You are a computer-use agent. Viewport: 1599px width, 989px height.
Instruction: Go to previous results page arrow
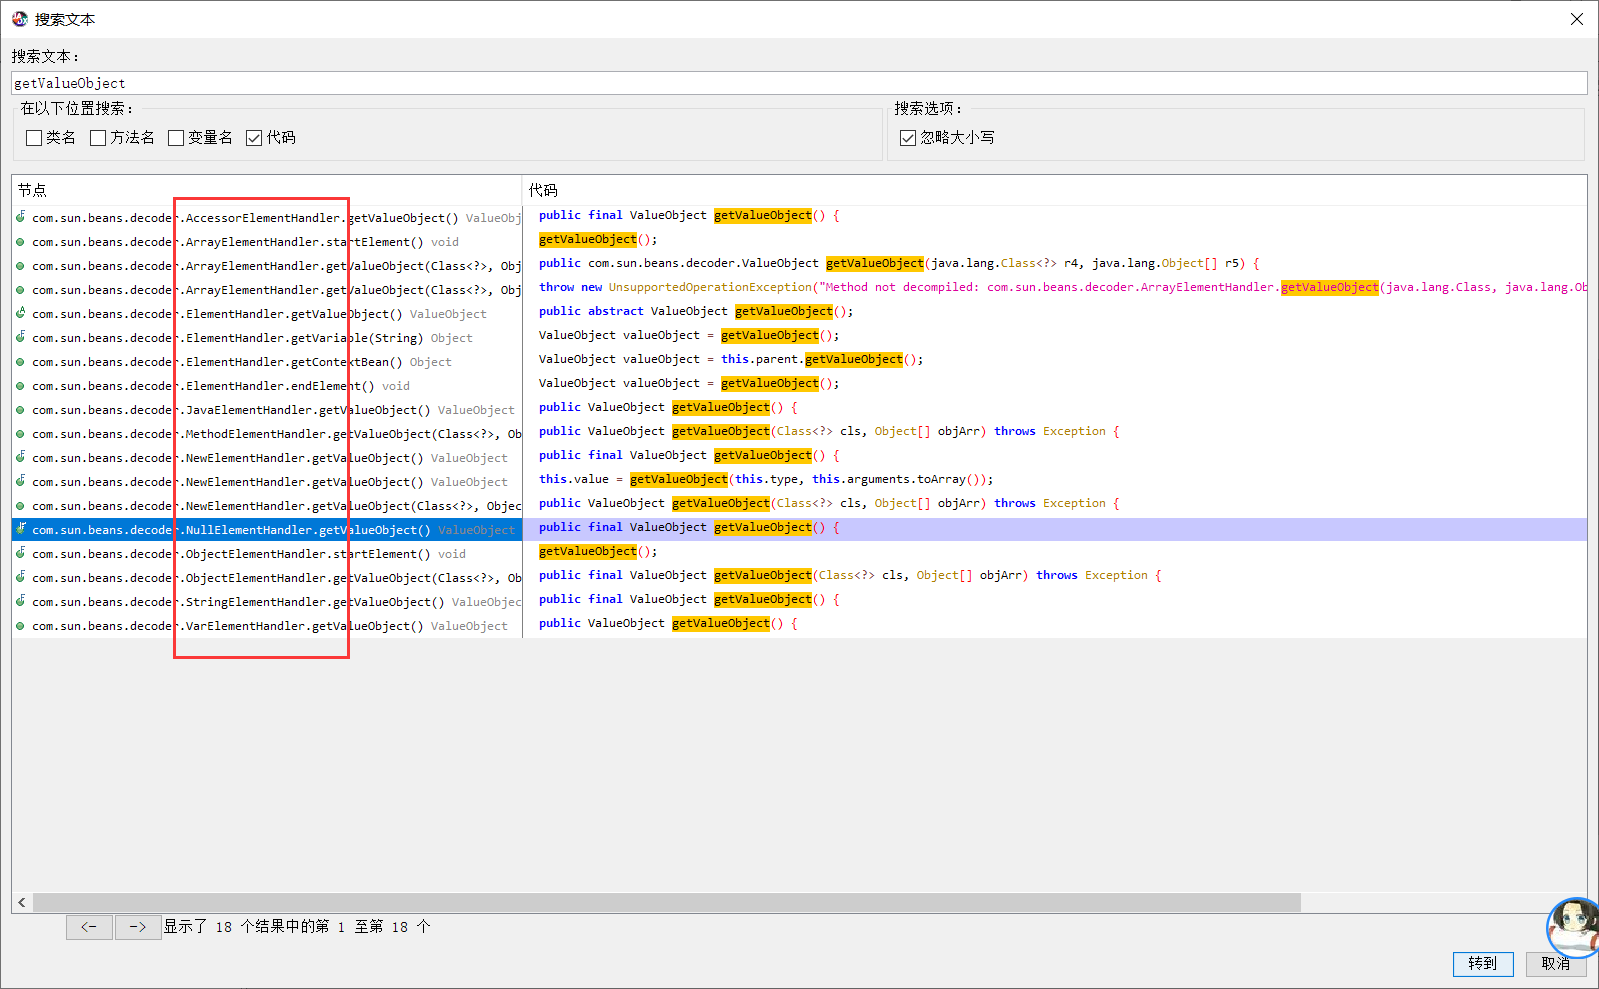pyautogui.click(x=89, y=927)
